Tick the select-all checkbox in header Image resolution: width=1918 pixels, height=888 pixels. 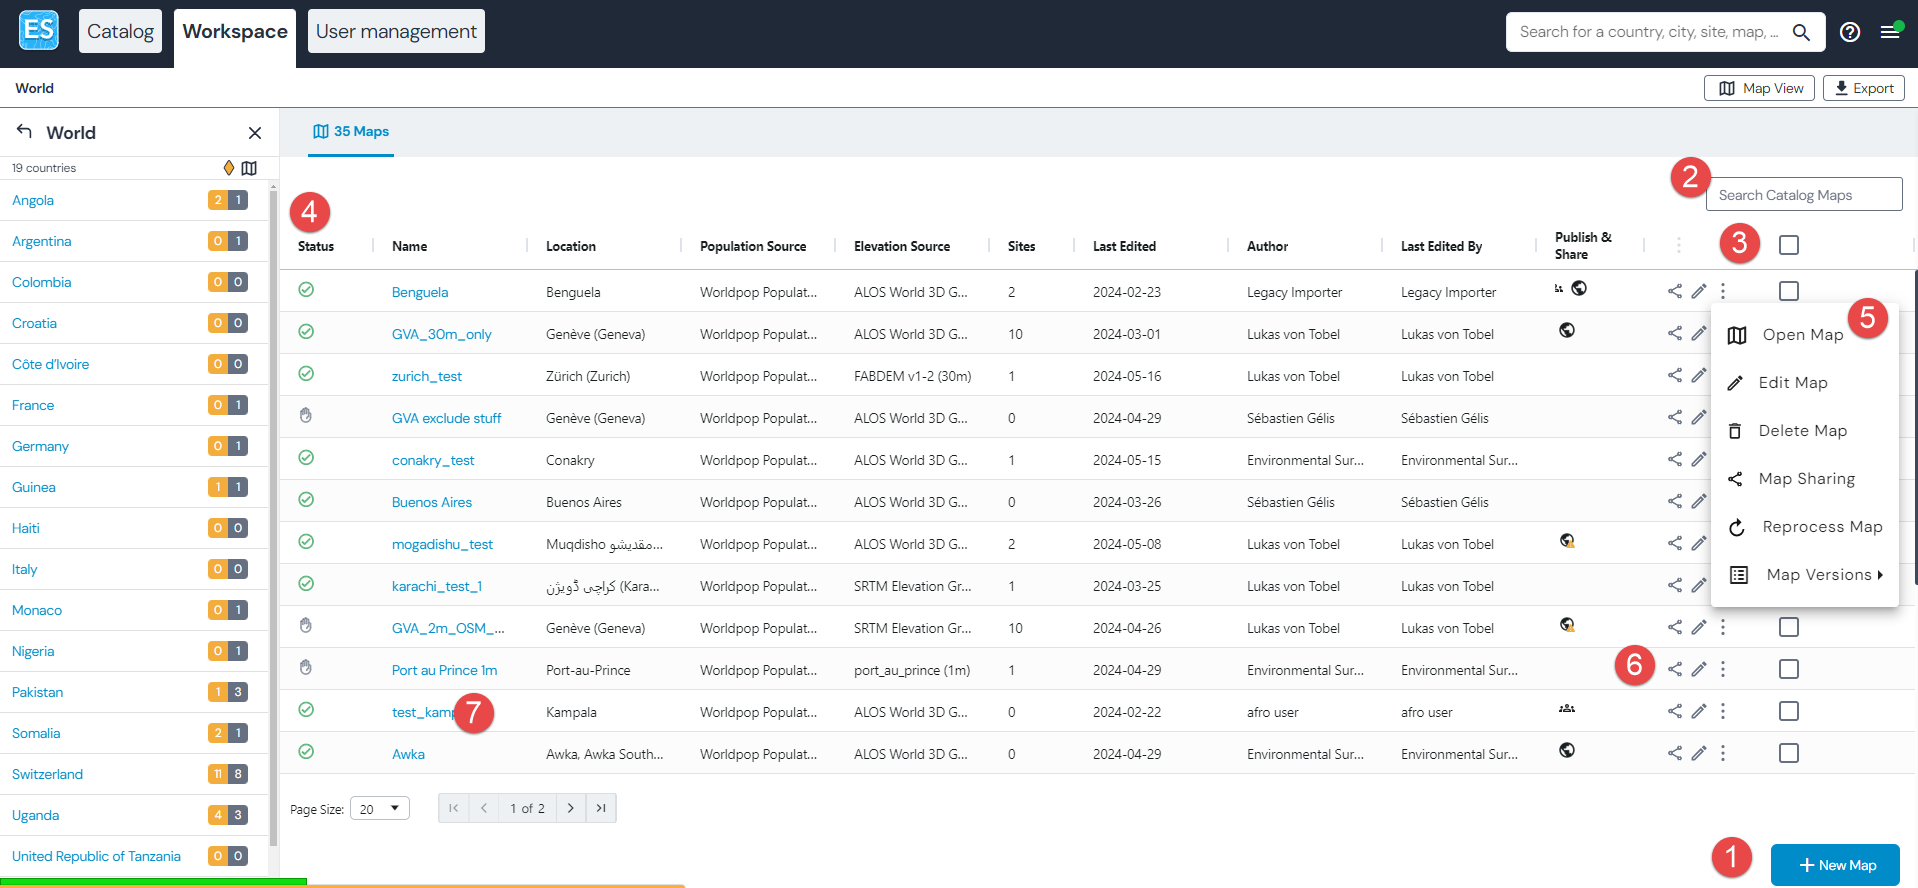(x=1789, y=245)
